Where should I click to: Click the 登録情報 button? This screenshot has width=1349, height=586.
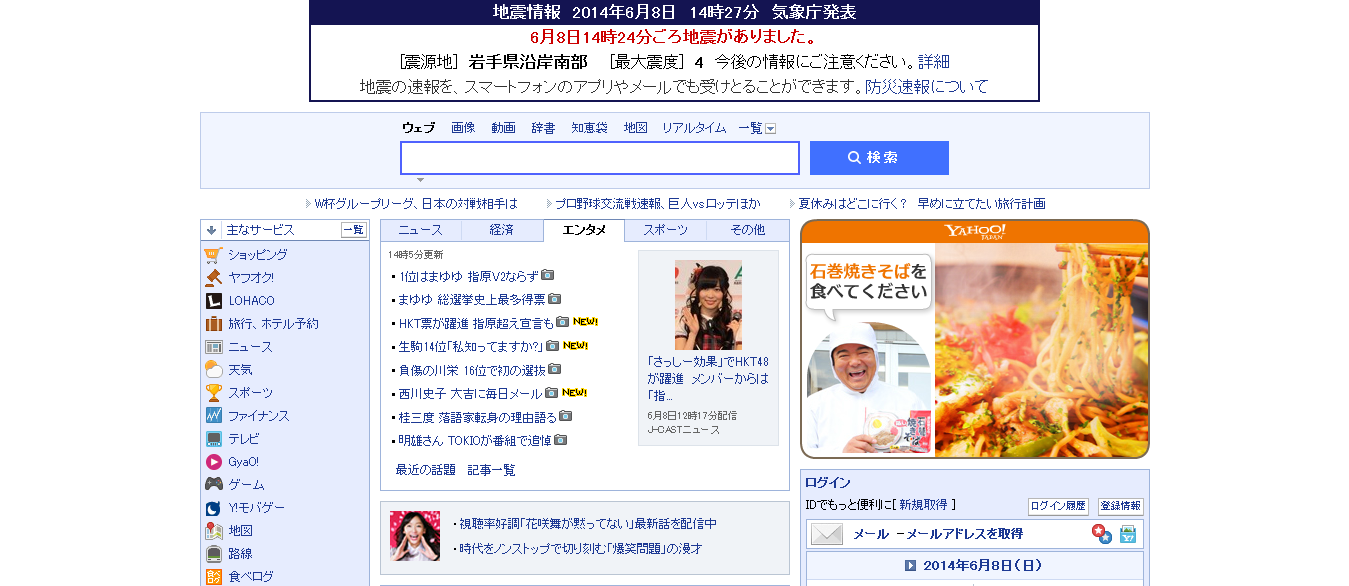tap(1121, 506)
